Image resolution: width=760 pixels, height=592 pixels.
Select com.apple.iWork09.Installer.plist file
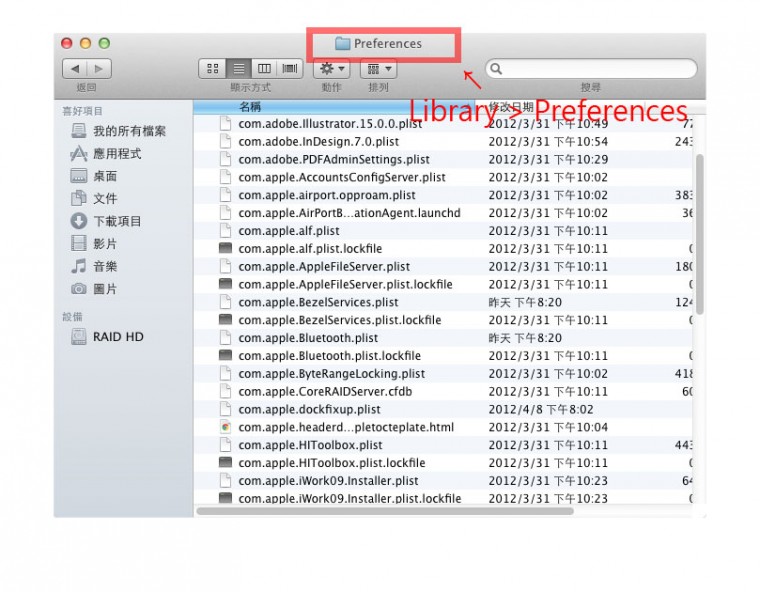click(x=328, y=481)
